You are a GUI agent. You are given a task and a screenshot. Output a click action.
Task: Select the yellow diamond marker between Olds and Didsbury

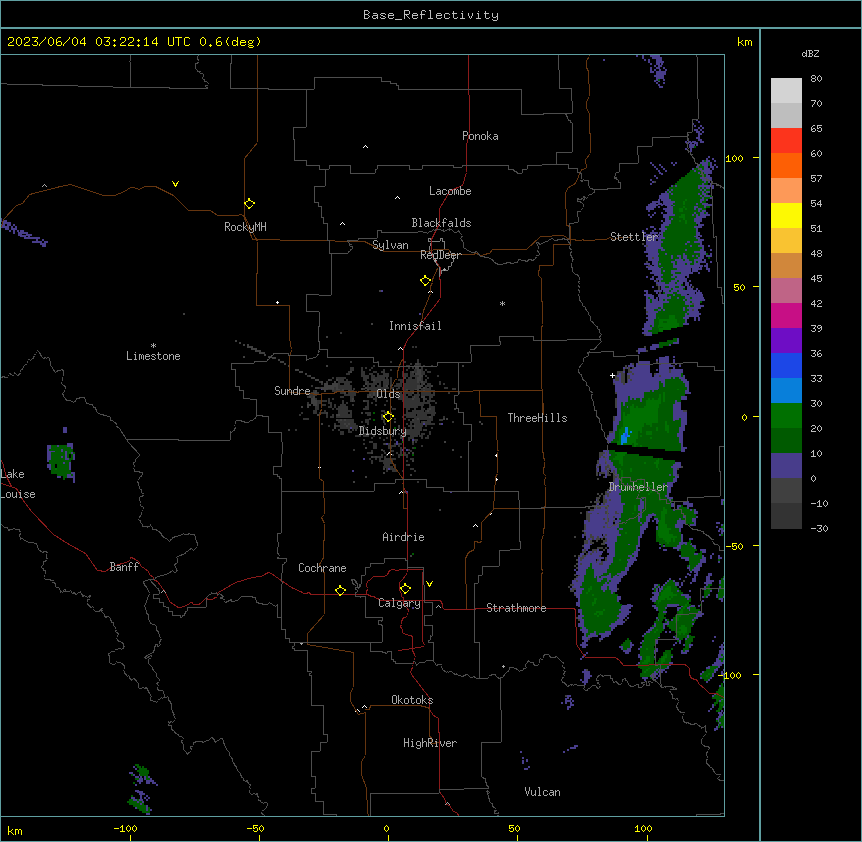pyautogui.click(x=388, y=417)
